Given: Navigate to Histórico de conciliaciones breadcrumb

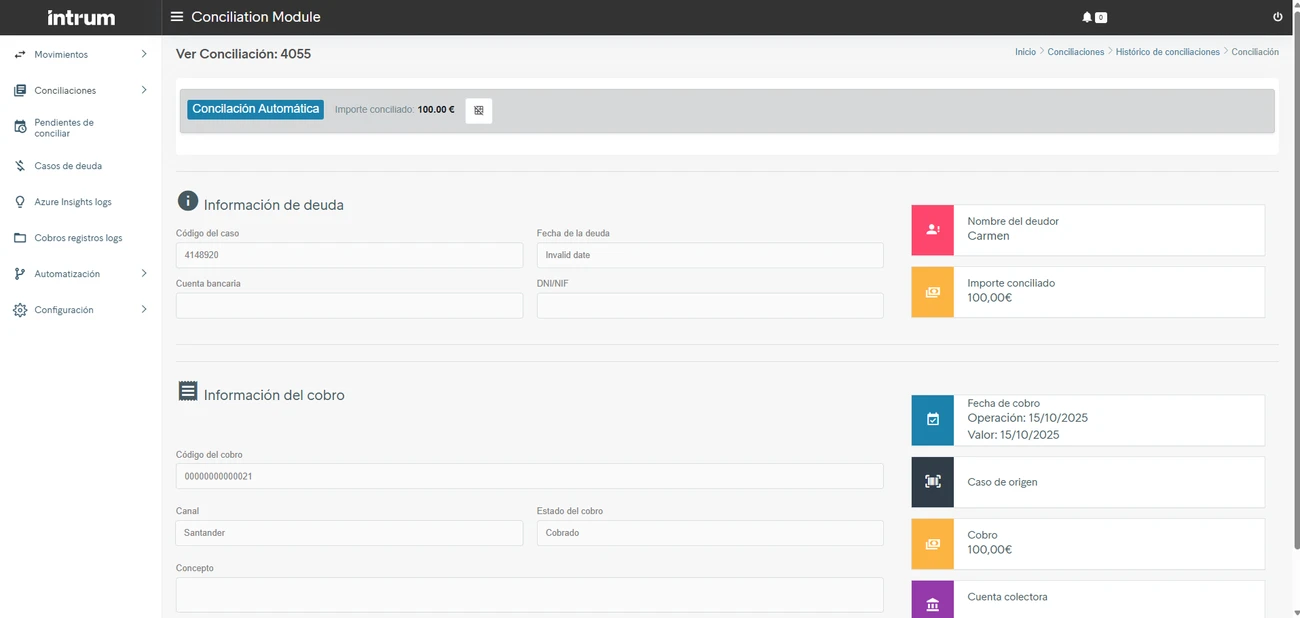Looking at the screenshot, I should click(x=1167, y=52).
